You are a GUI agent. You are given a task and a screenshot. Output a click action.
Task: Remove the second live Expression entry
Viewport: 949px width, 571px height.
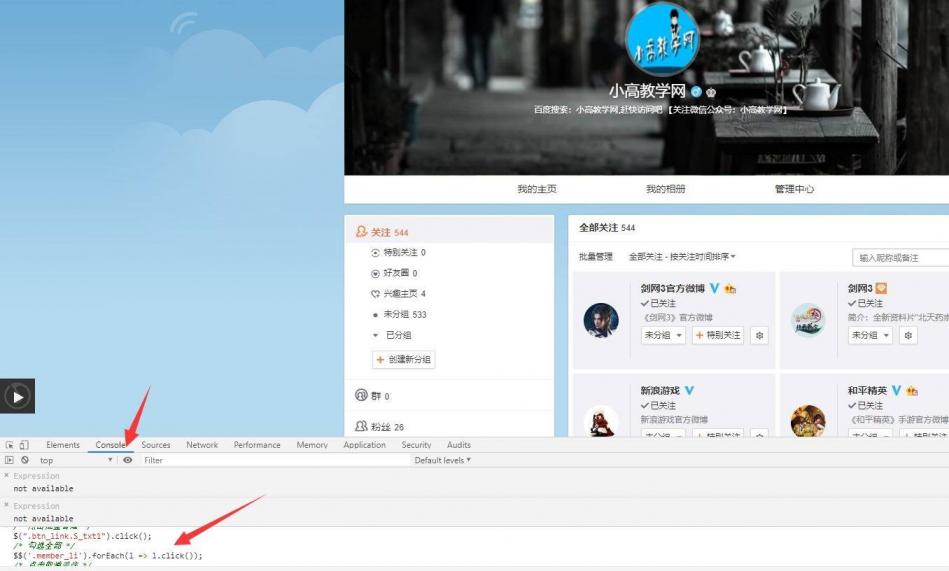click(x=7, y=505)
